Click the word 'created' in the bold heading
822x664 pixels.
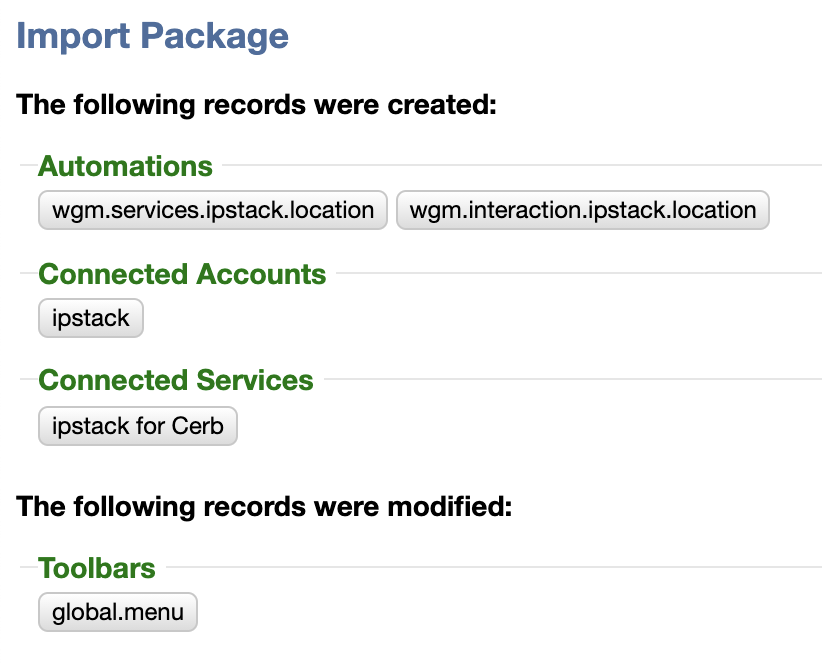pos(441,104)
